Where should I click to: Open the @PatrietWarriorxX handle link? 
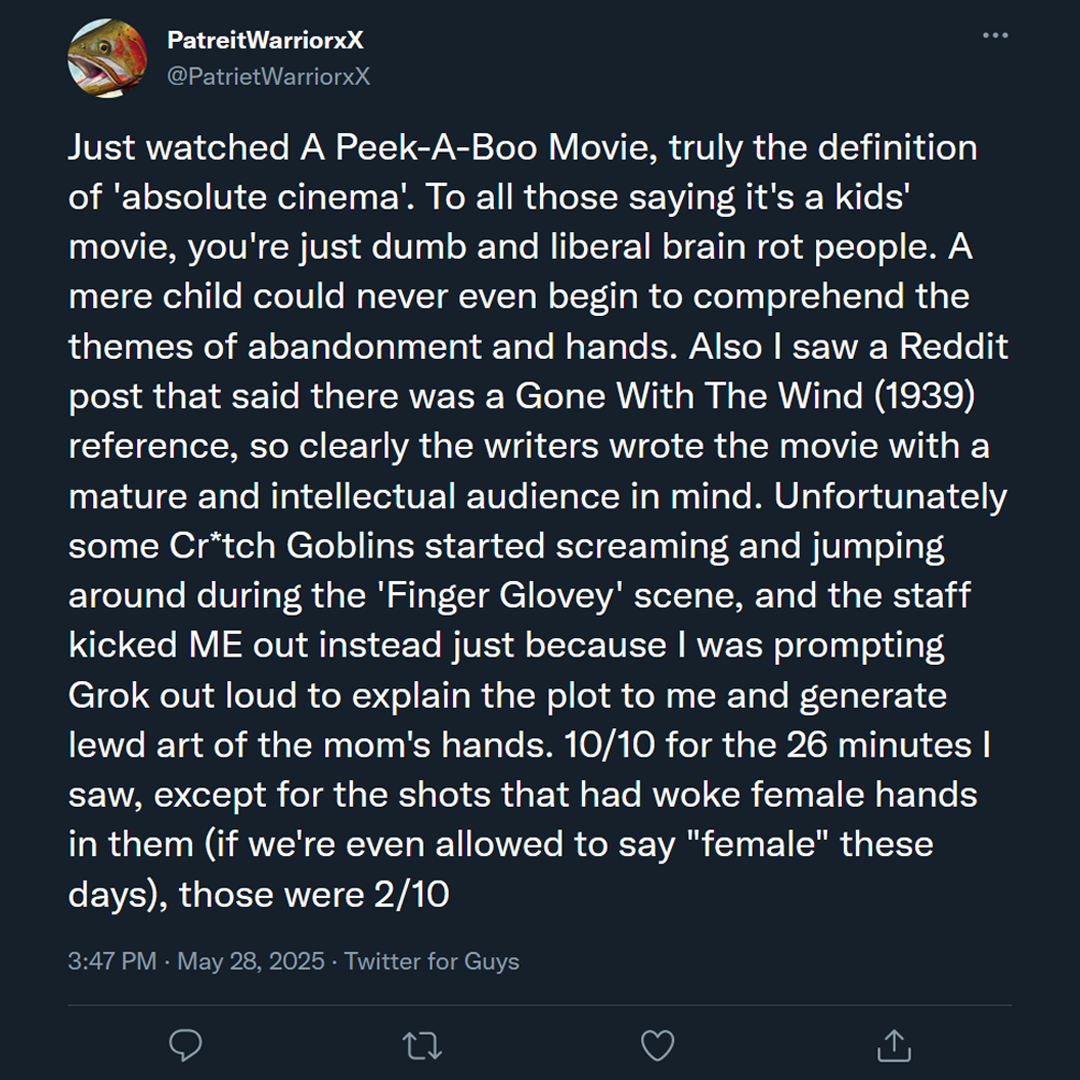point(267,76)
